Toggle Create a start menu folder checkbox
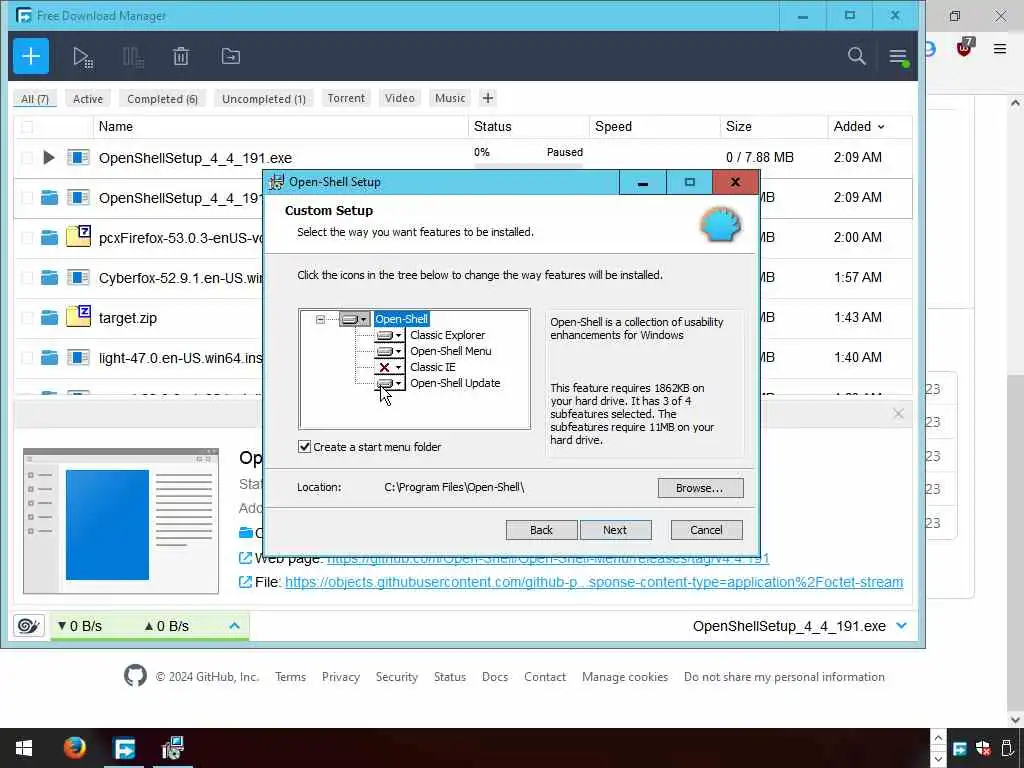 pos(304,447)
